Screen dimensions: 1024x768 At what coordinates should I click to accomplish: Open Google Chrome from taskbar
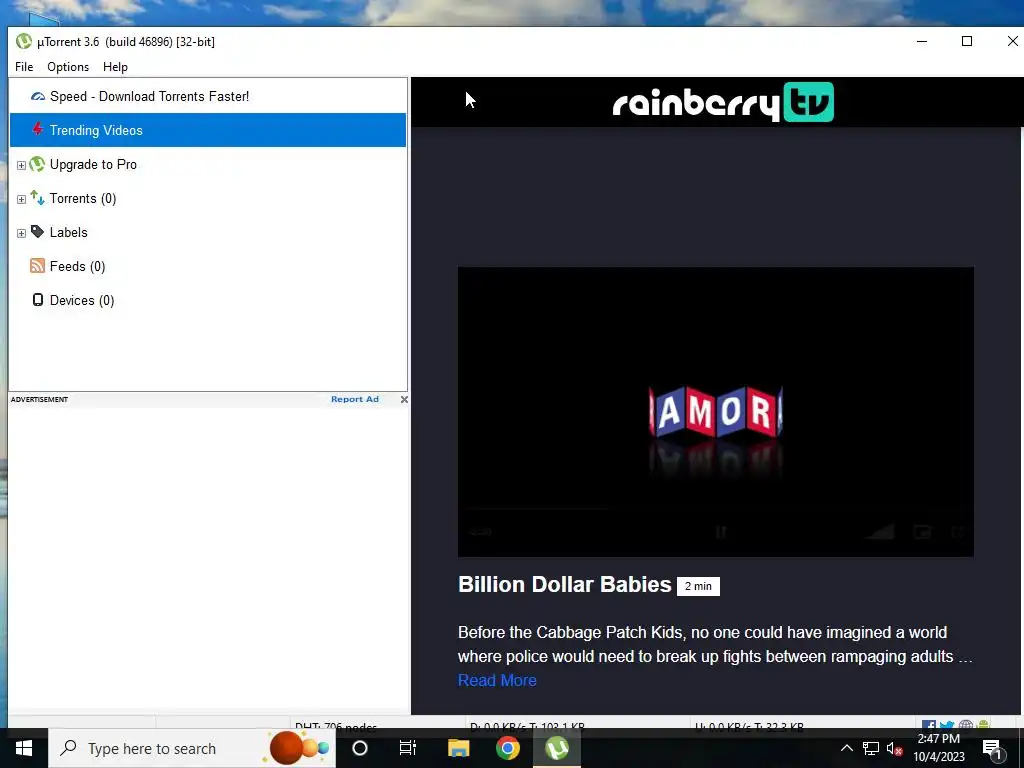[507, 748]
